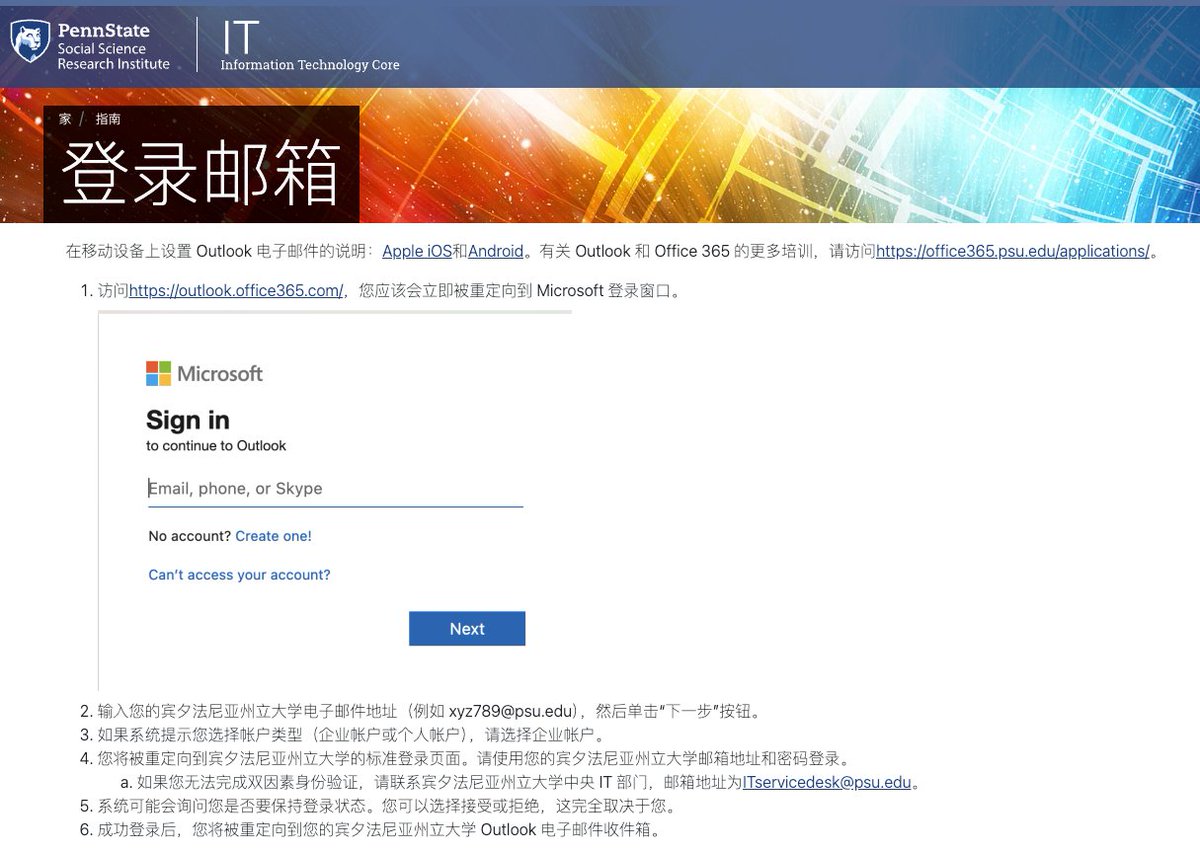Email ITservicedesk@psu.edu via link
The height and width of the screenshot is (852, 1200).
pyautogui.click(x=827, y=783)
